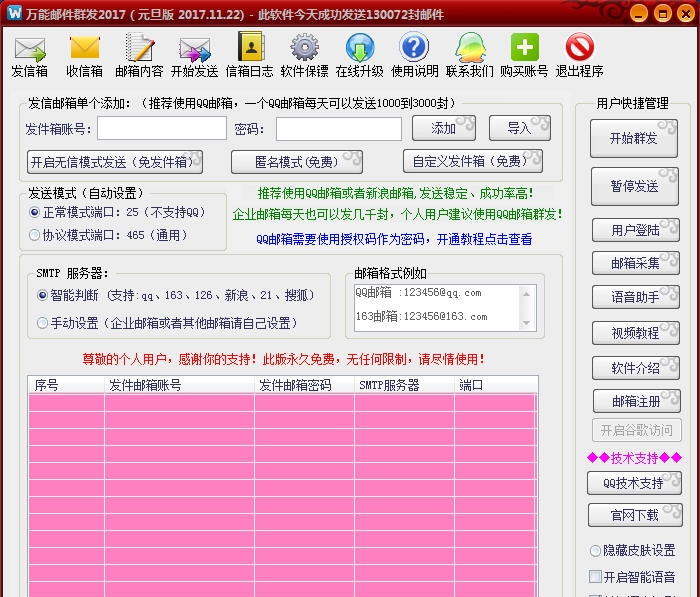Click the 用户登陆 button

(x=636, y=230)
